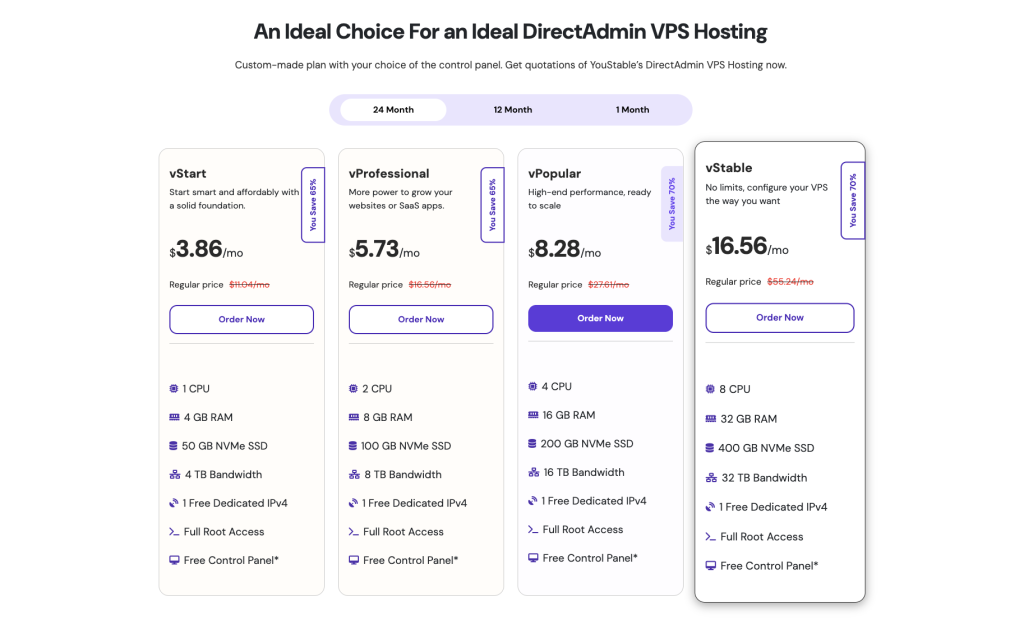Select the NVMe SSD icon in vPopular plan
Image resolution: width=1024 pixels, height=620 pixels.
pos(533,443)
